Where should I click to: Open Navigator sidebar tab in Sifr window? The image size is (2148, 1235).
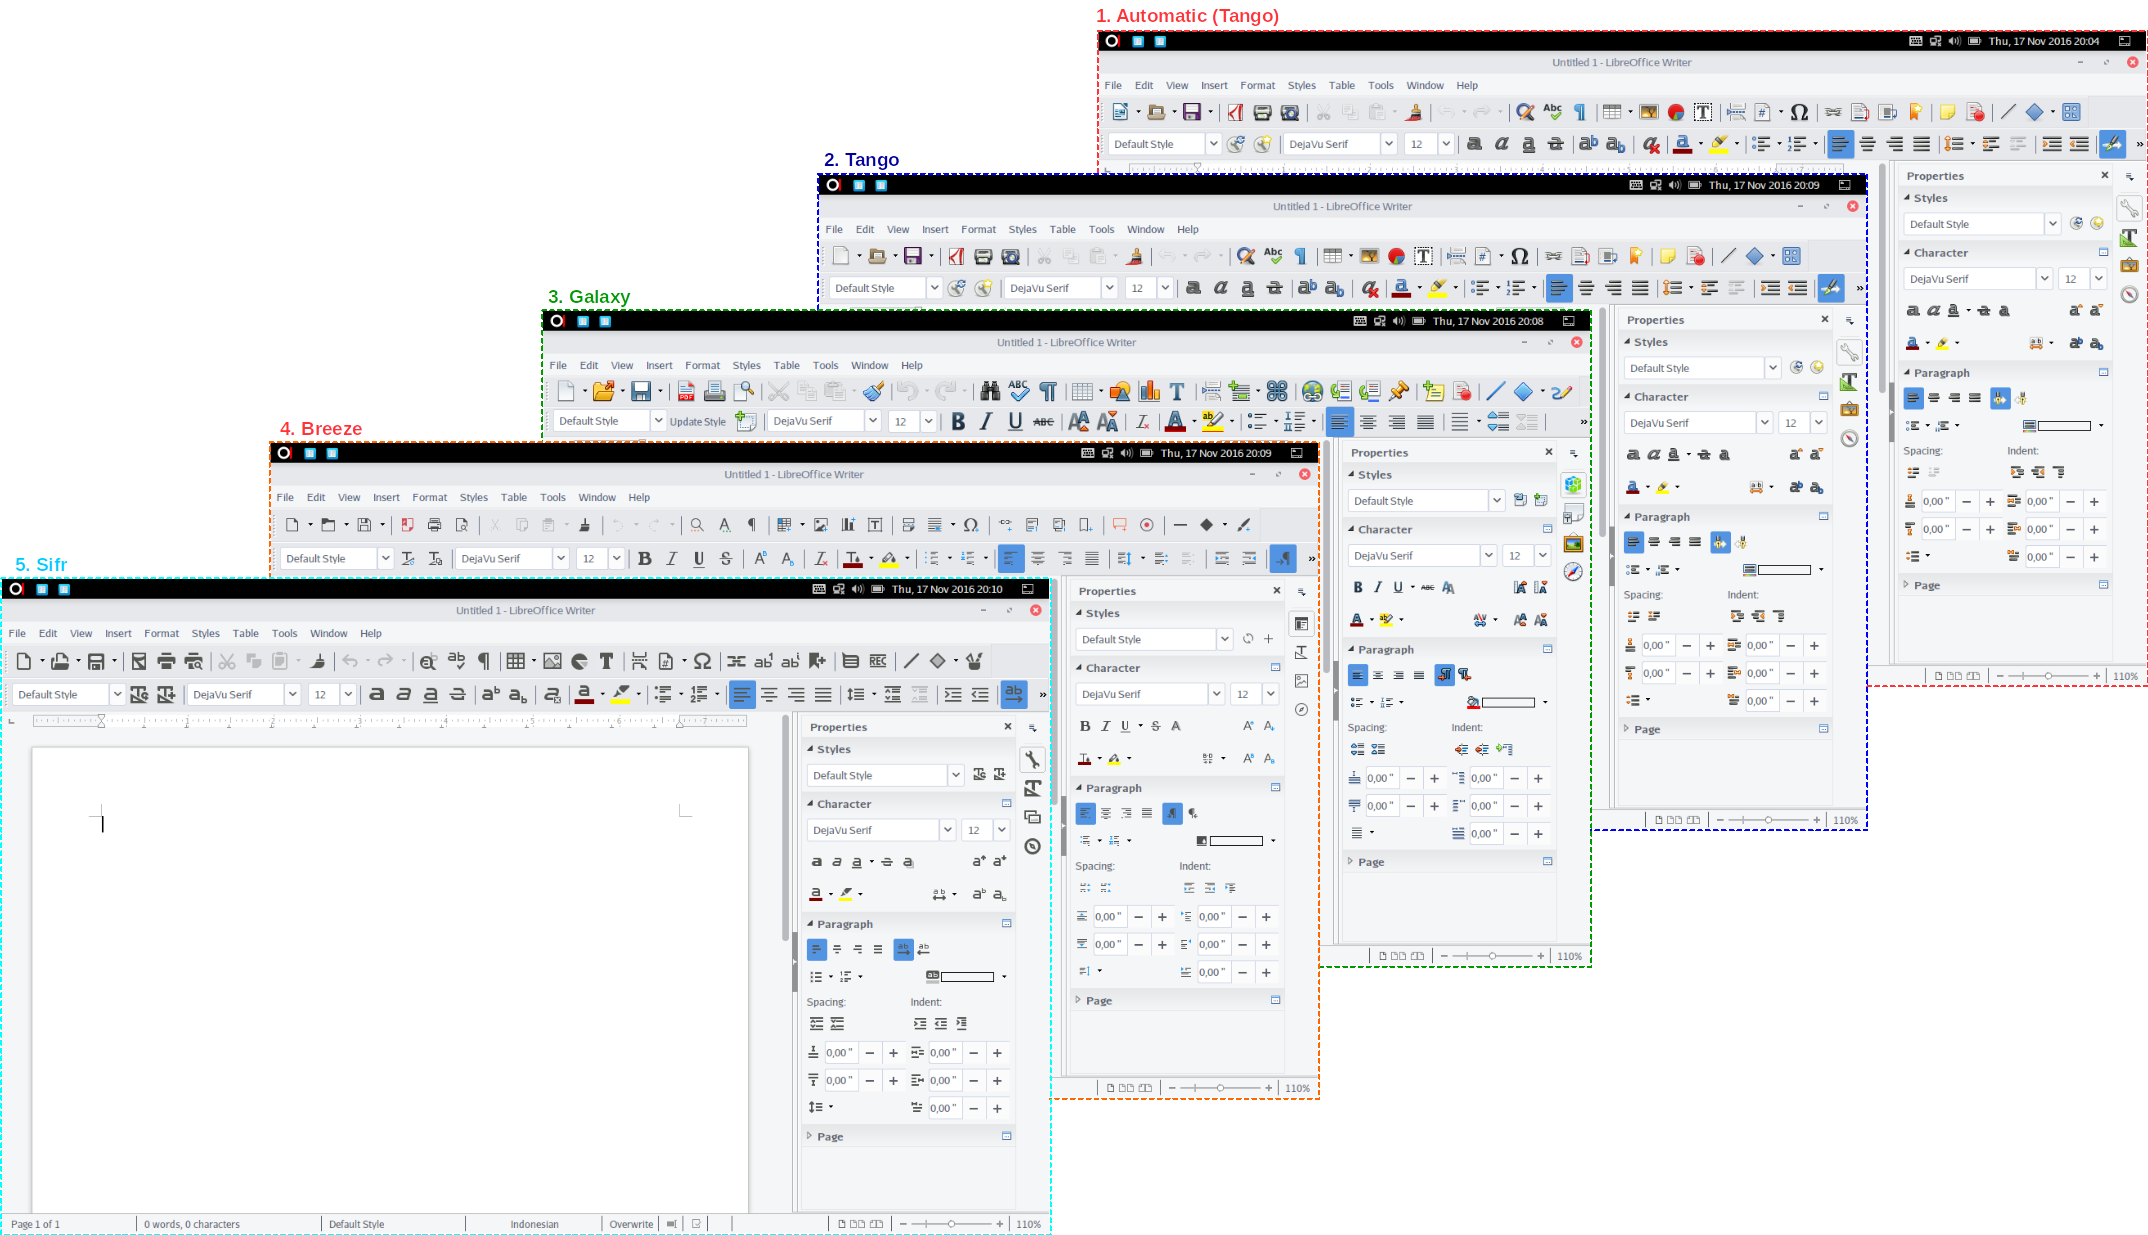(1033, 846)
